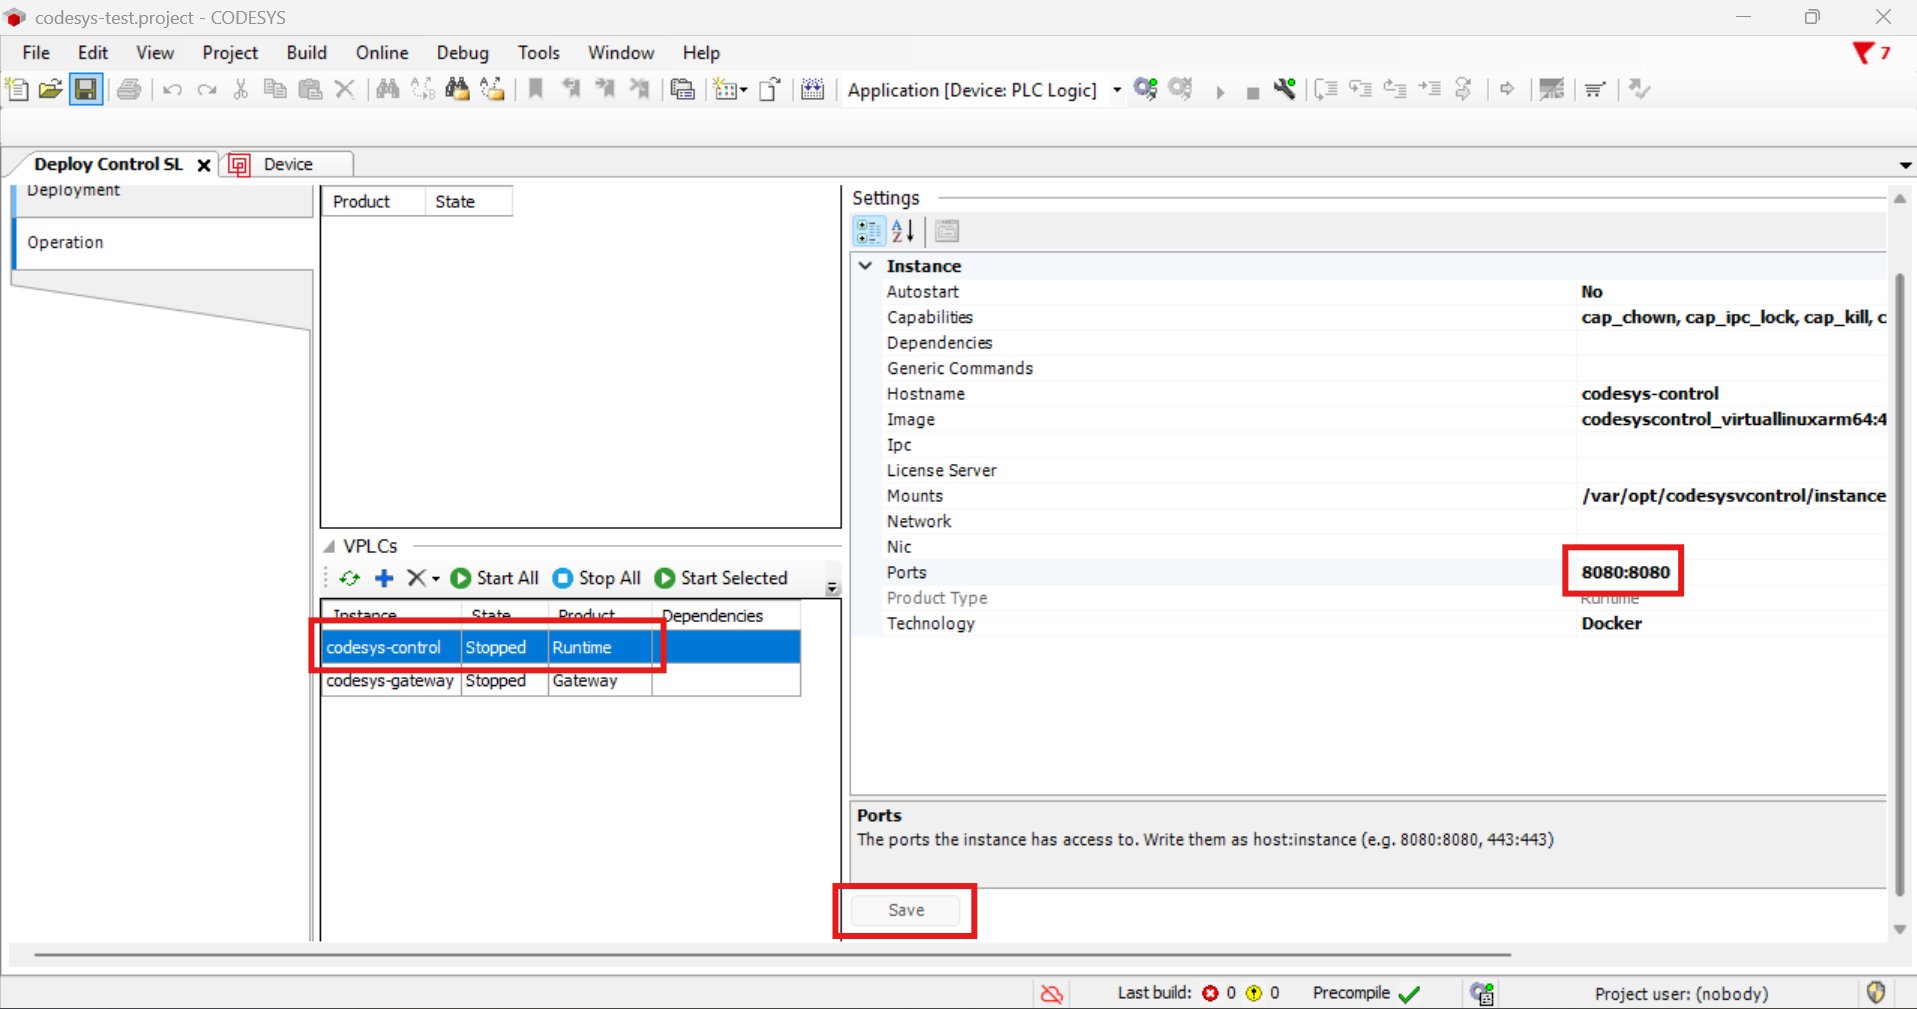Click the Save button below settings
Viewport: 1917px width, 1009px height.
pos(906,910)
